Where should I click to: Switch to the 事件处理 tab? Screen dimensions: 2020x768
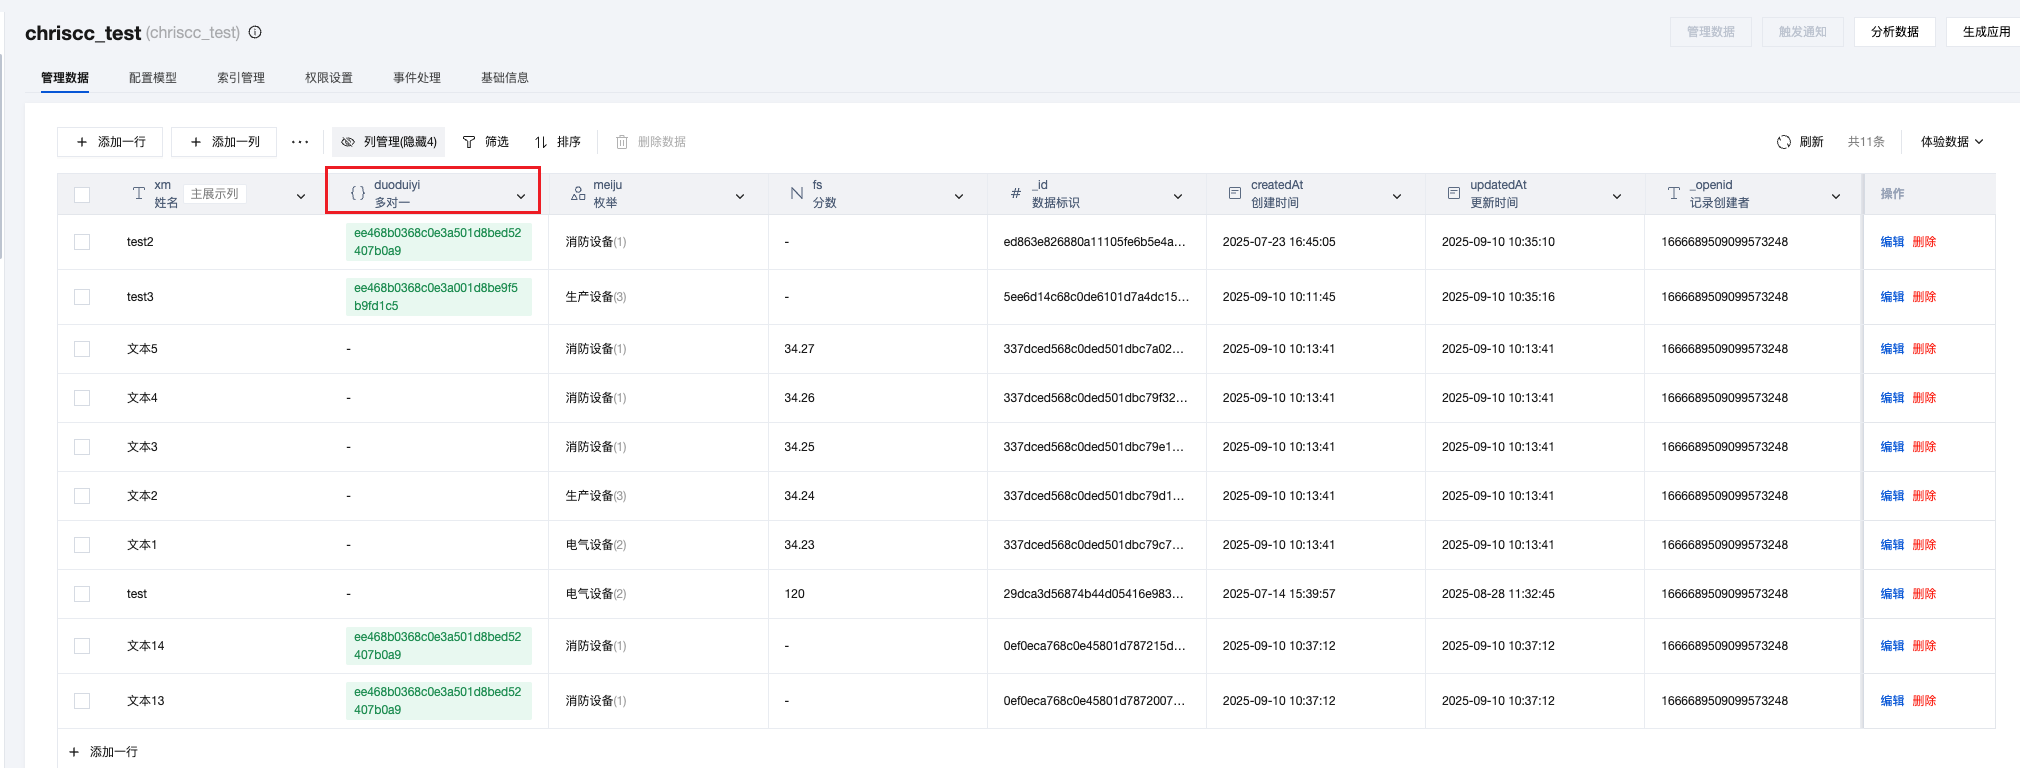[417, 78]
